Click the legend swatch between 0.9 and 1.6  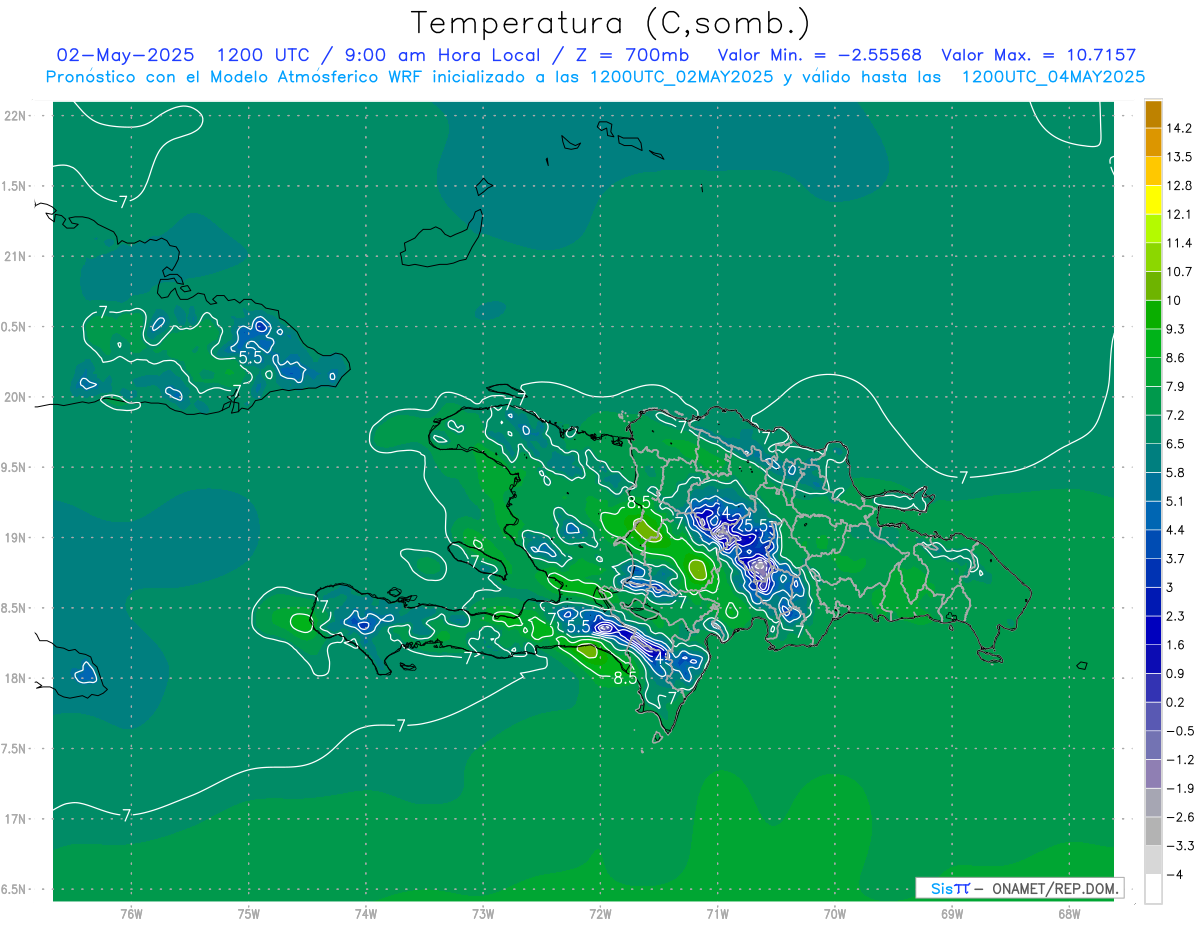(x=1153, y=659)
